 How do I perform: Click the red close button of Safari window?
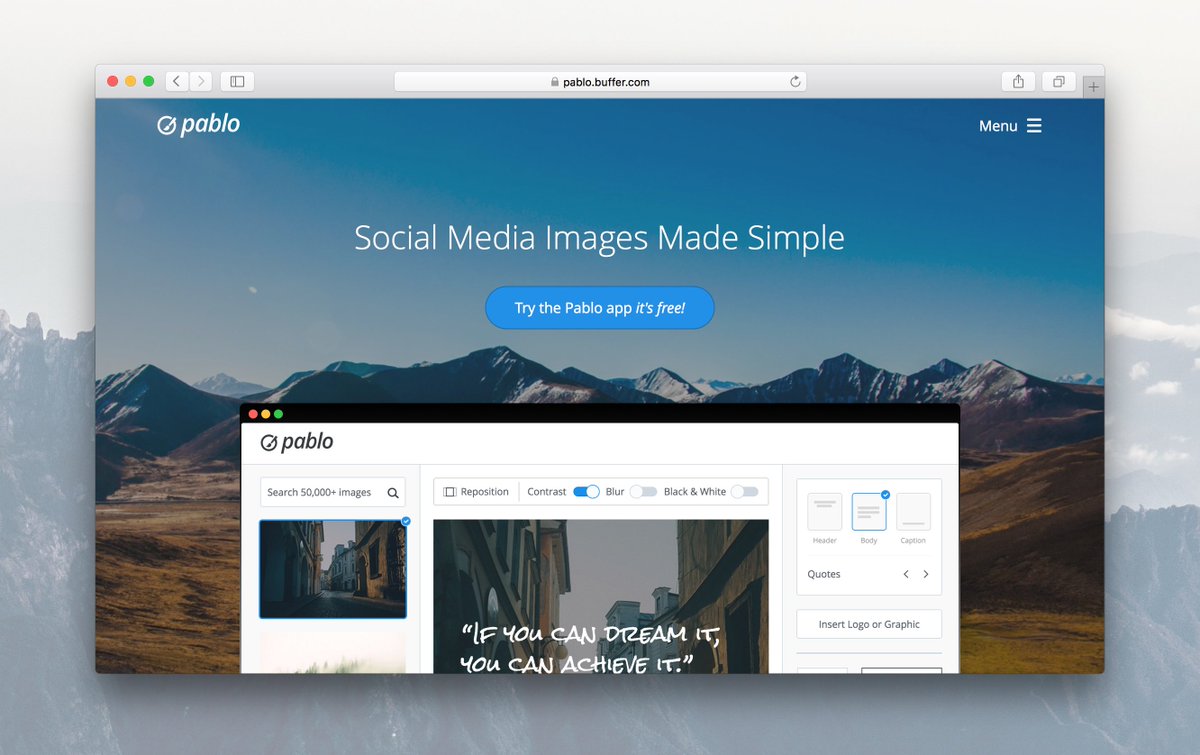pos(113,81)
